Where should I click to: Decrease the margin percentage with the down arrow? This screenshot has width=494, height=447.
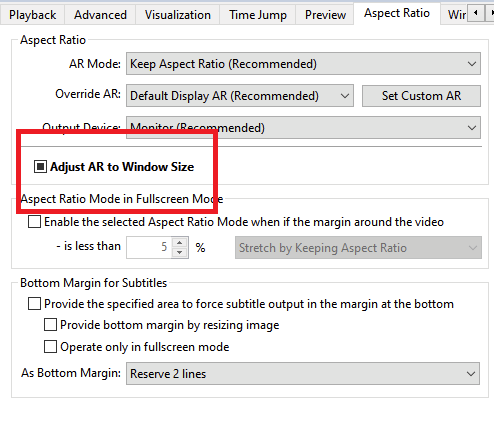180,252
